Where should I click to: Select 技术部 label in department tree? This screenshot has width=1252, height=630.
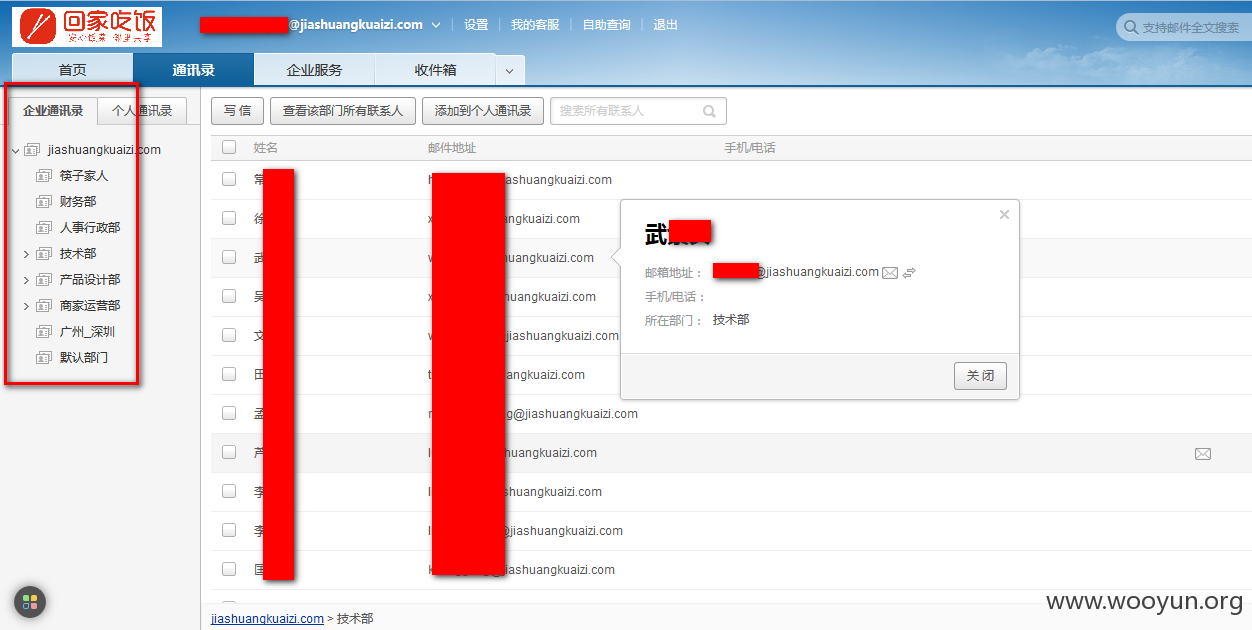pos(78,254)
